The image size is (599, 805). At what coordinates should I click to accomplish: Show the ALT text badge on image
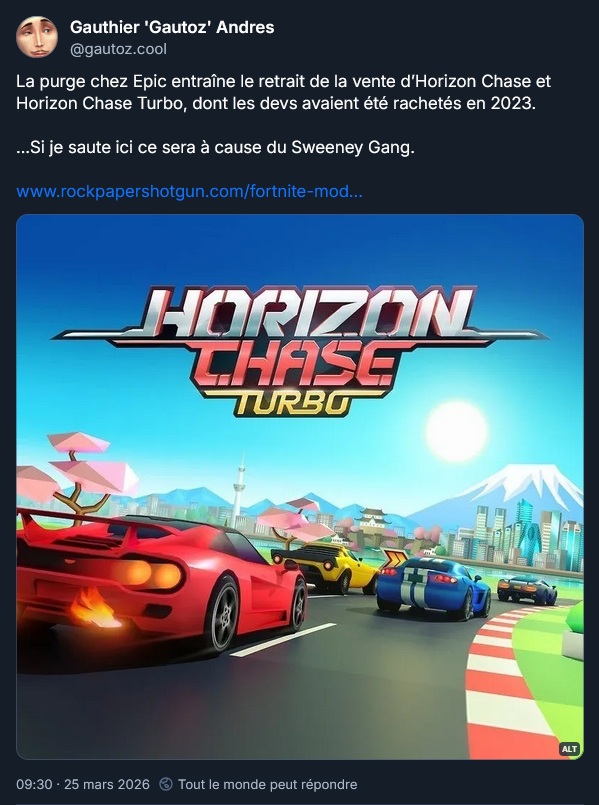pyautogui.click(x=569, y=749)
